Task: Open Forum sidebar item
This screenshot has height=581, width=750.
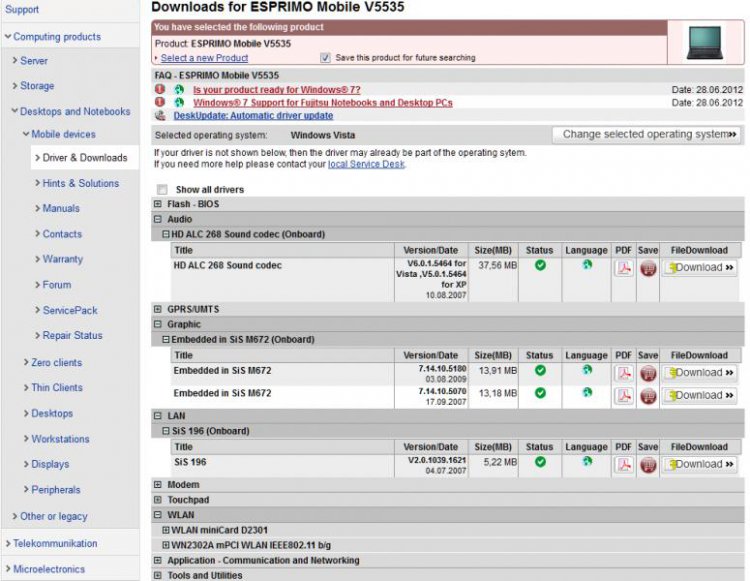Action: (x=56, y=285)
